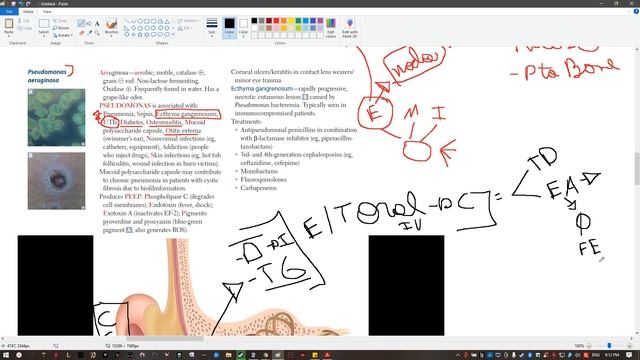
Task: Select the Text tool
Action: click(97, 24)
